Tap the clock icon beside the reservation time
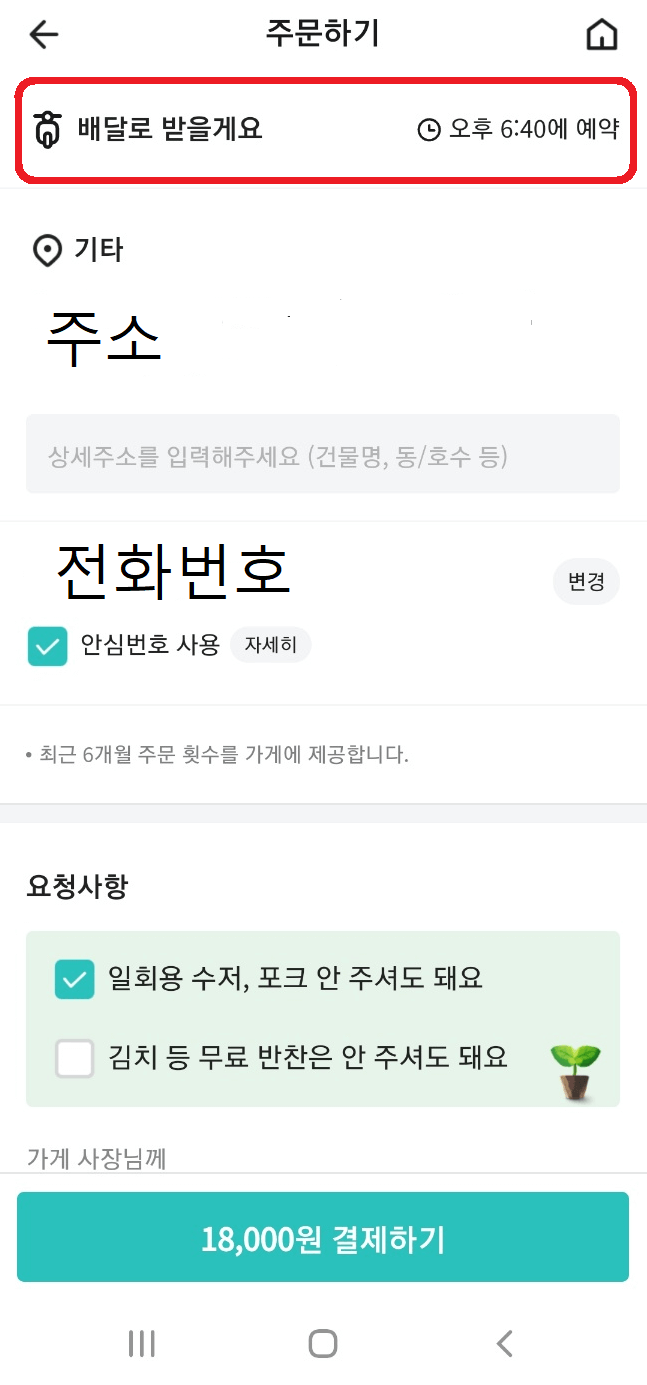Viewport: 647px width, 1385px height. click(x=428, y=127)
